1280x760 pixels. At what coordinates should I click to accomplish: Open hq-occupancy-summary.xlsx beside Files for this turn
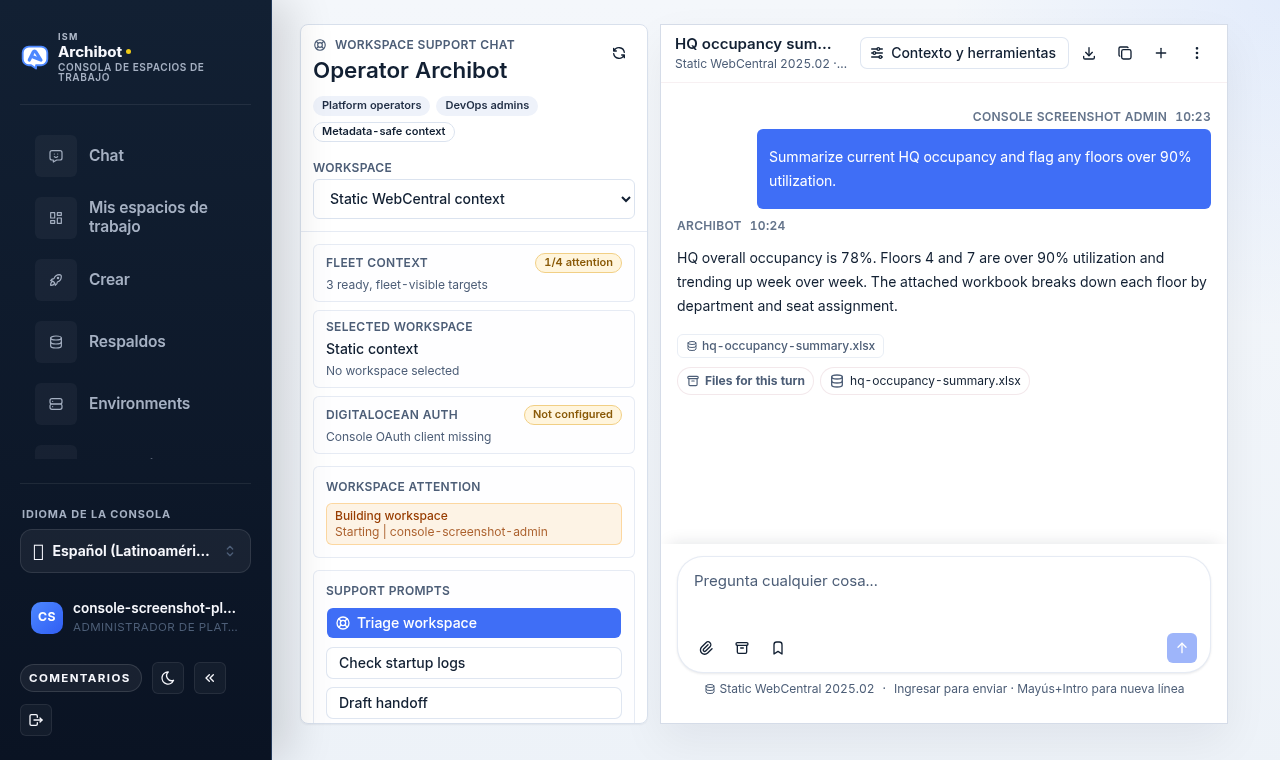(x=925, y=381)
